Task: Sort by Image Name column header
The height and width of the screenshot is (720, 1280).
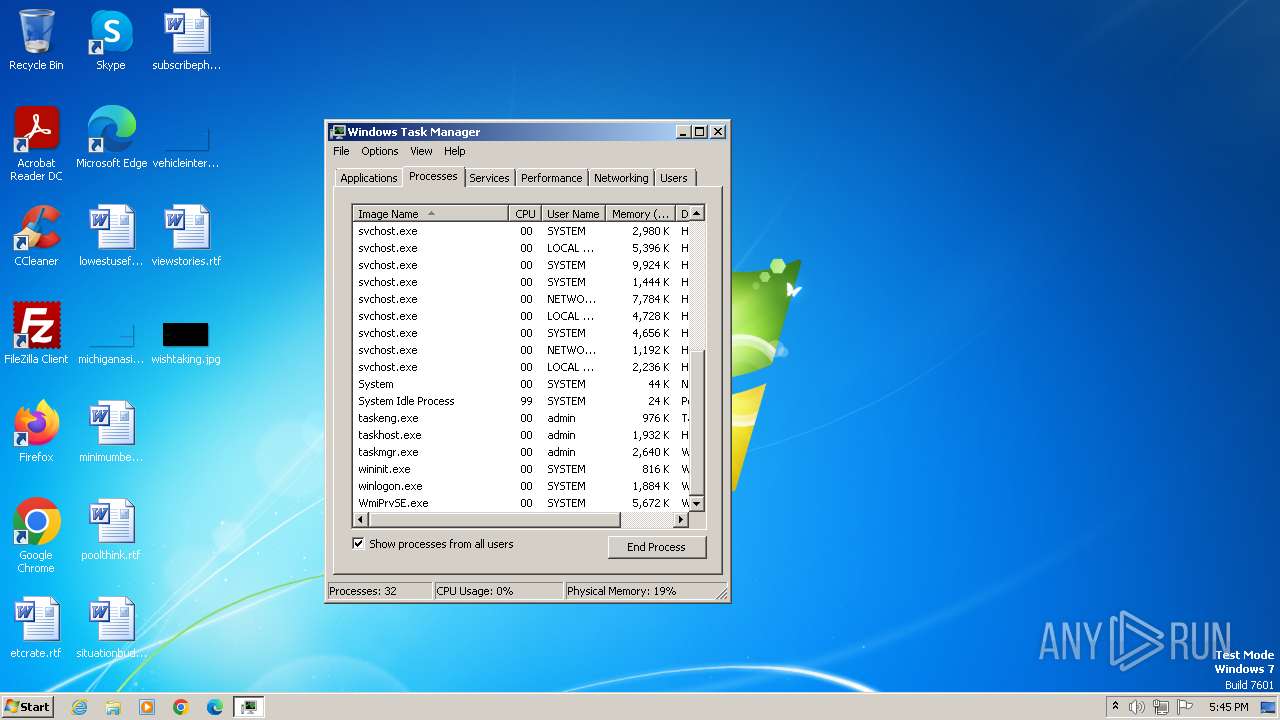Action: 431,214
